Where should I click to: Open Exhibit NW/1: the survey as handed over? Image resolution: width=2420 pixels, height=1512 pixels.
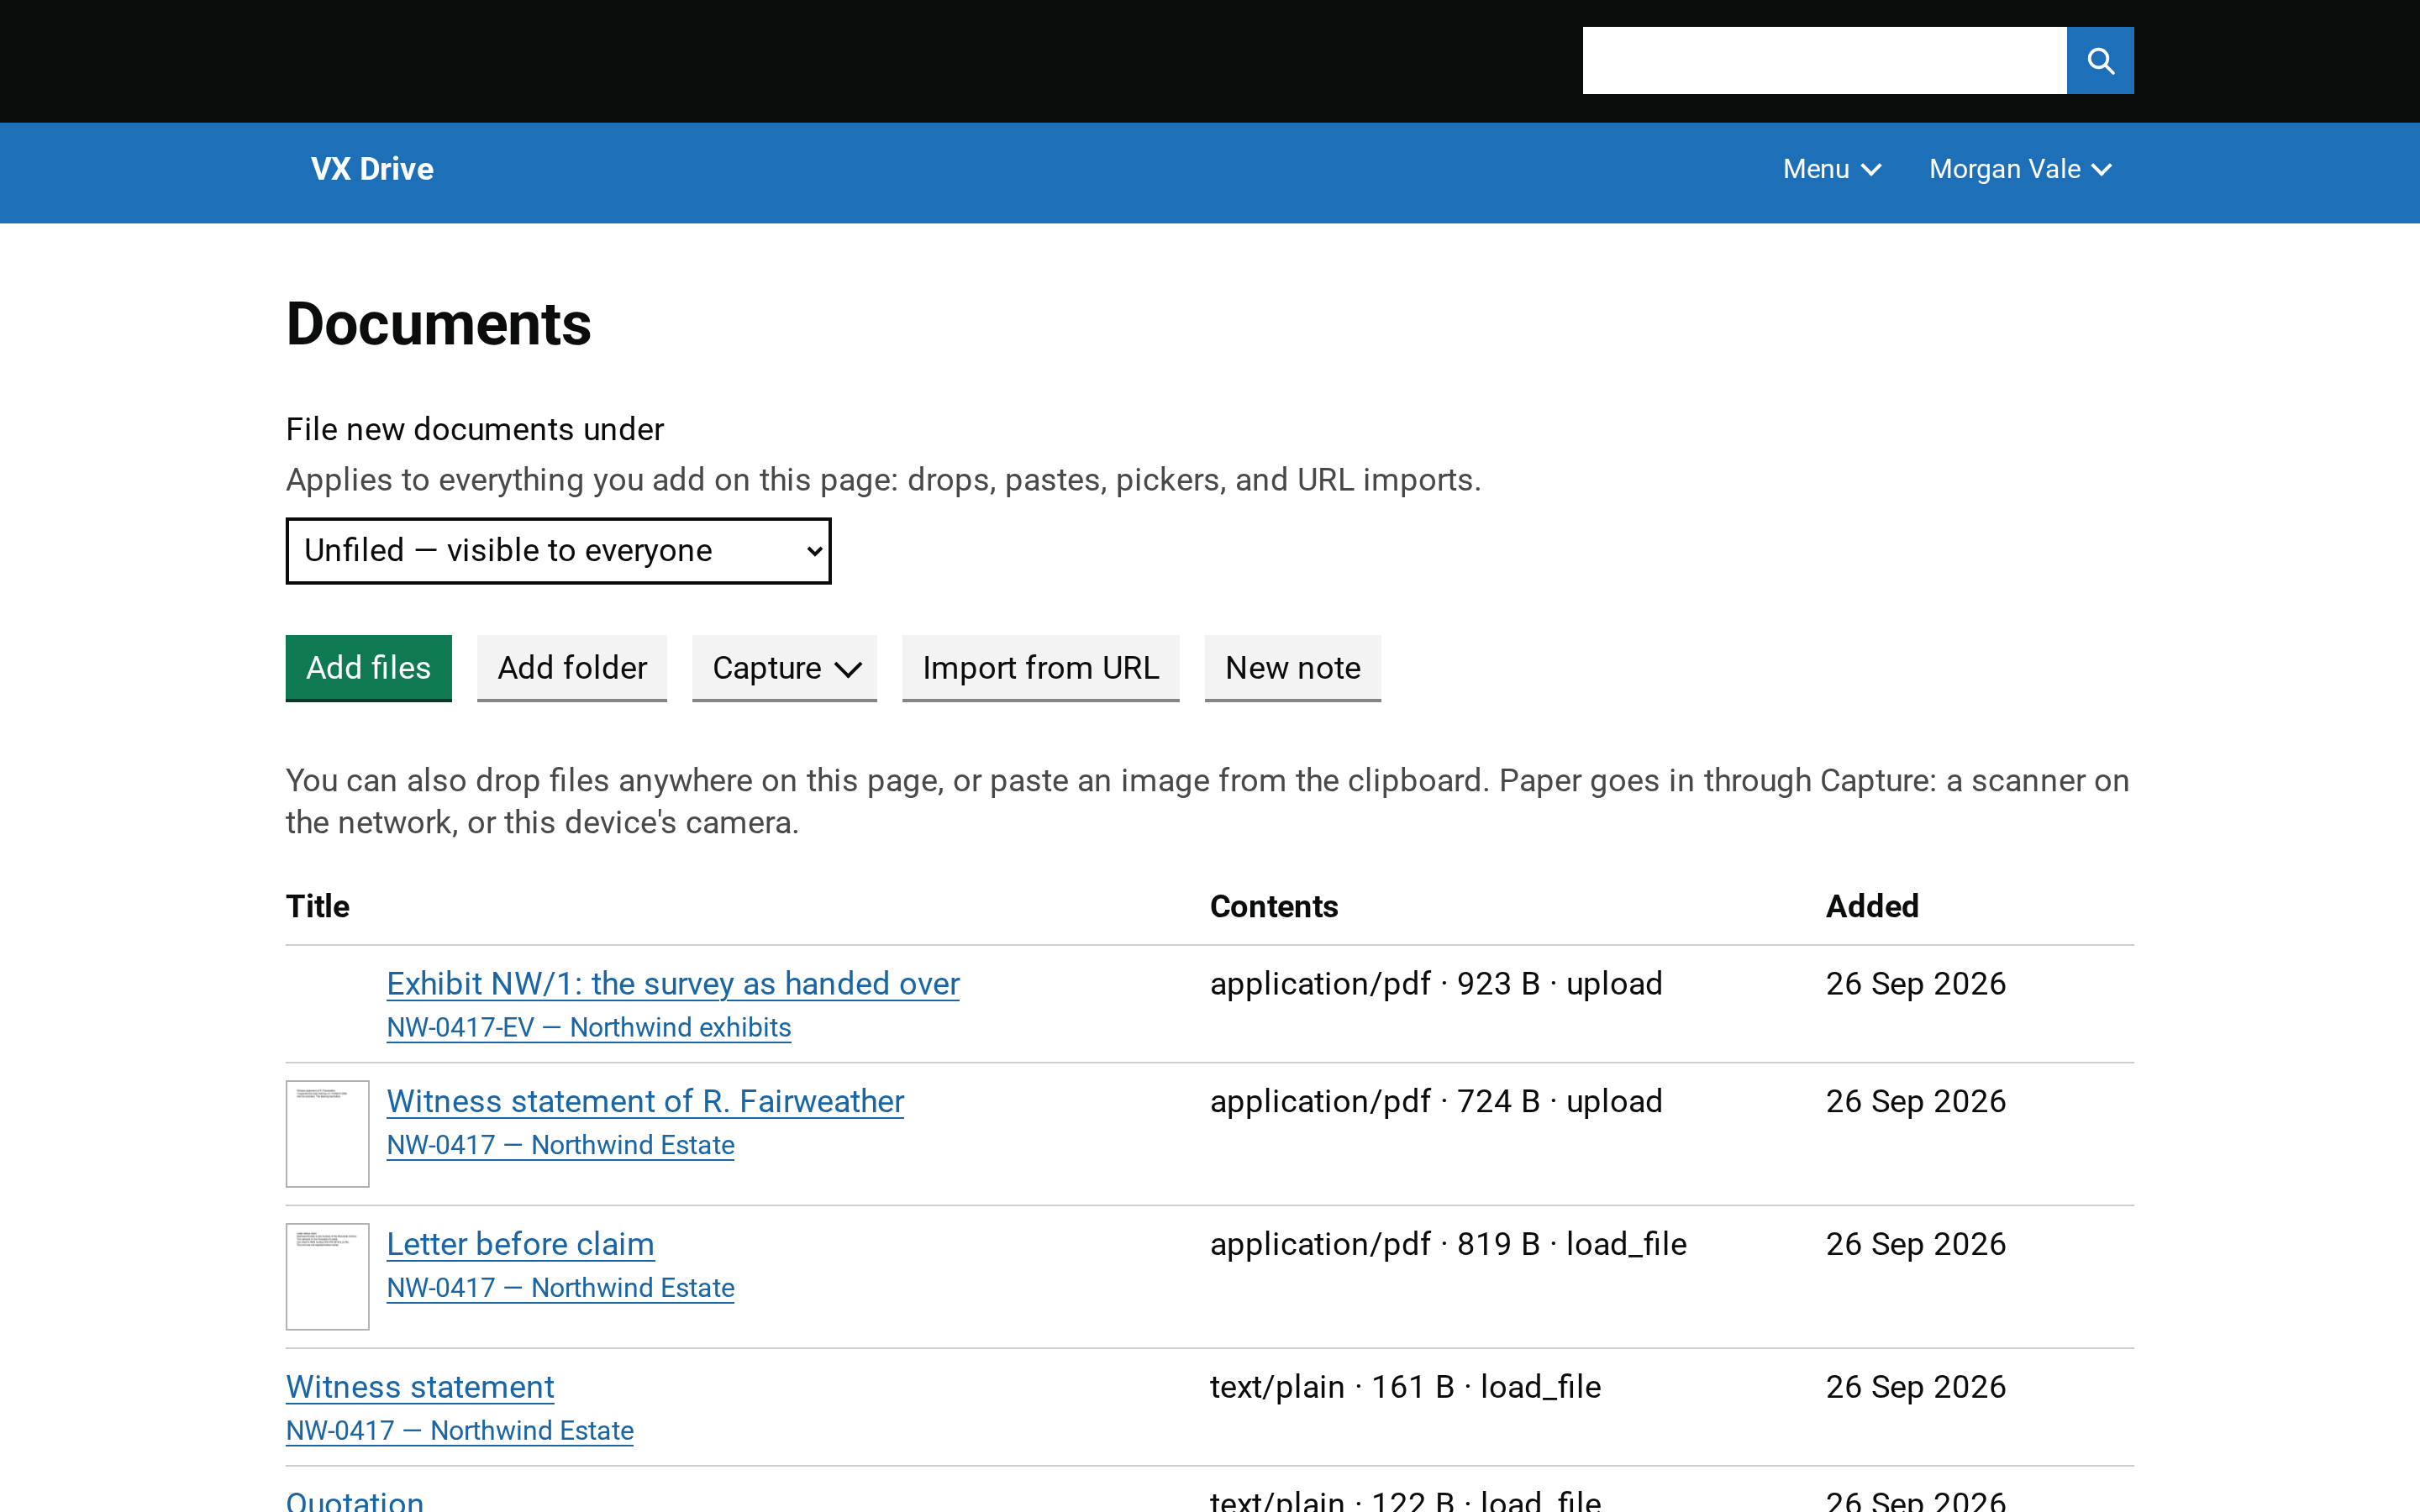[x=673, y=984]
